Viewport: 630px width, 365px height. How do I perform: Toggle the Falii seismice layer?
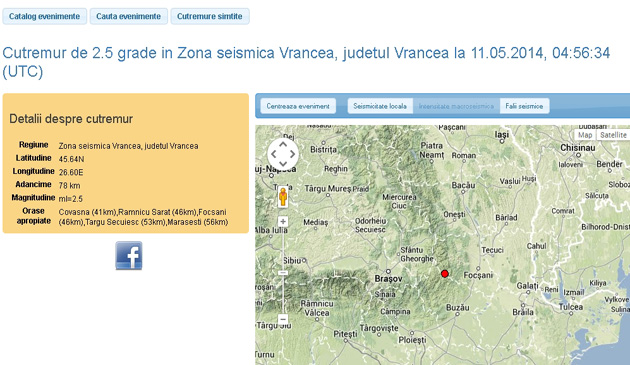click(524, 106)
